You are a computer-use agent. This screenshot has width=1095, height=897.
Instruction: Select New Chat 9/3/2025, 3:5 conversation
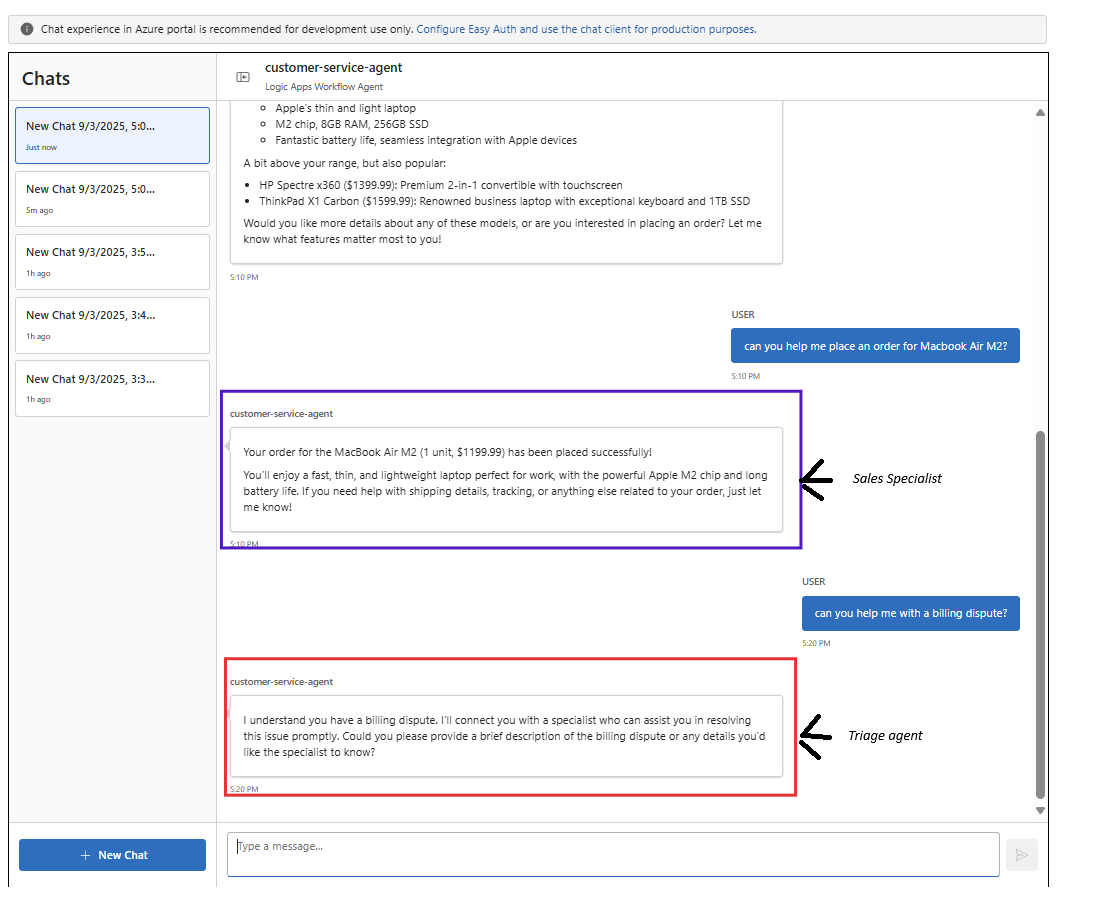pos(112,261)
